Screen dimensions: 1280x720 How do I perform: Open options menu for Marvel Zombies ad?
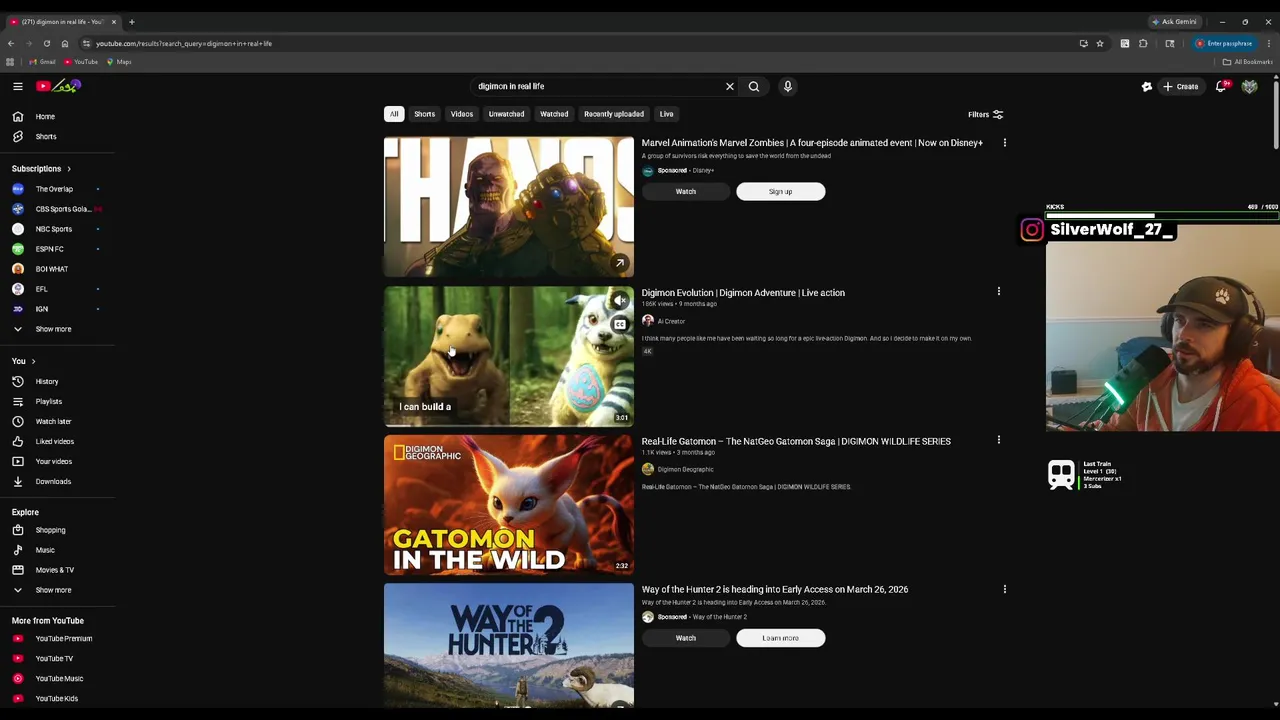coord(1004,143)
